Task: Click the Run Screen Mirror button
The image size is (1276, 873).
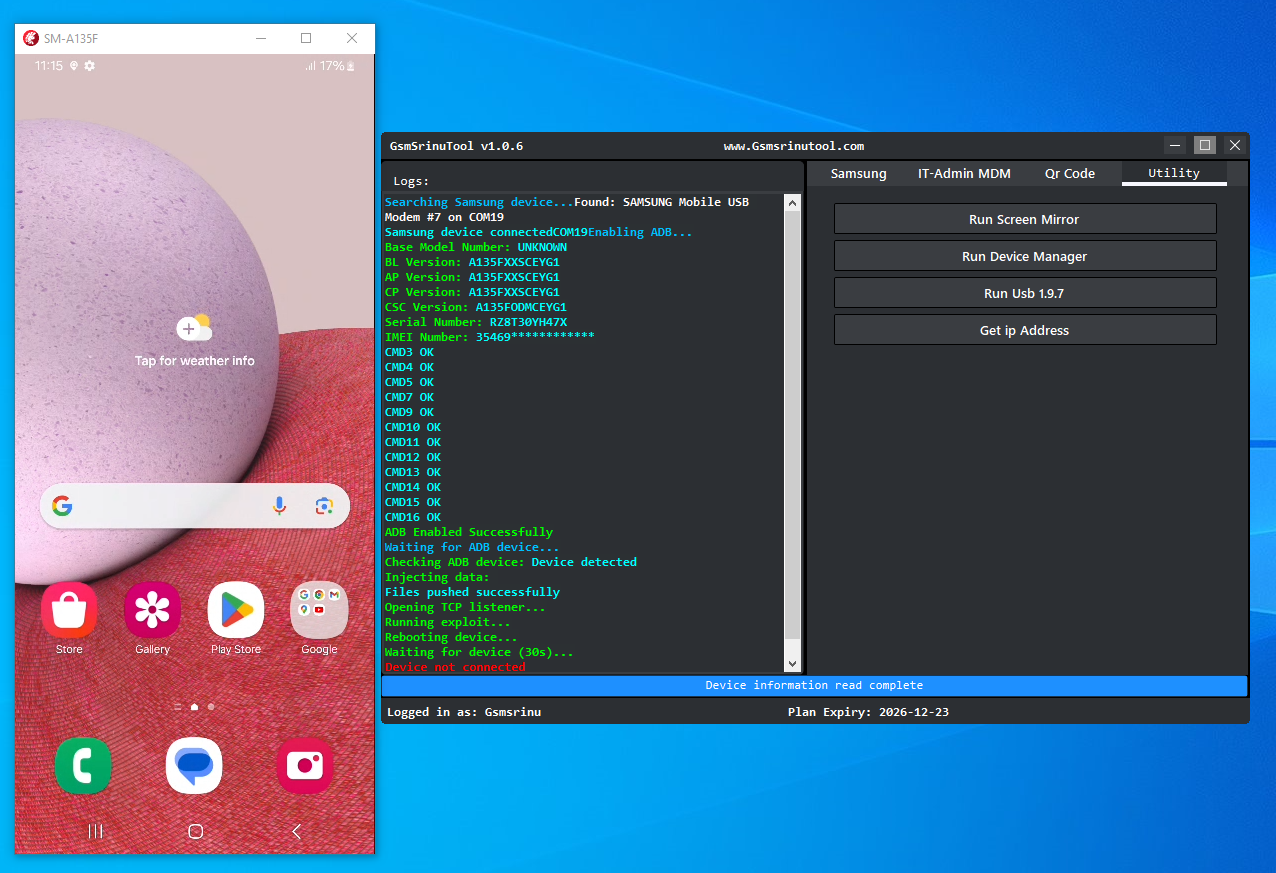Action: click(1024, 219)
